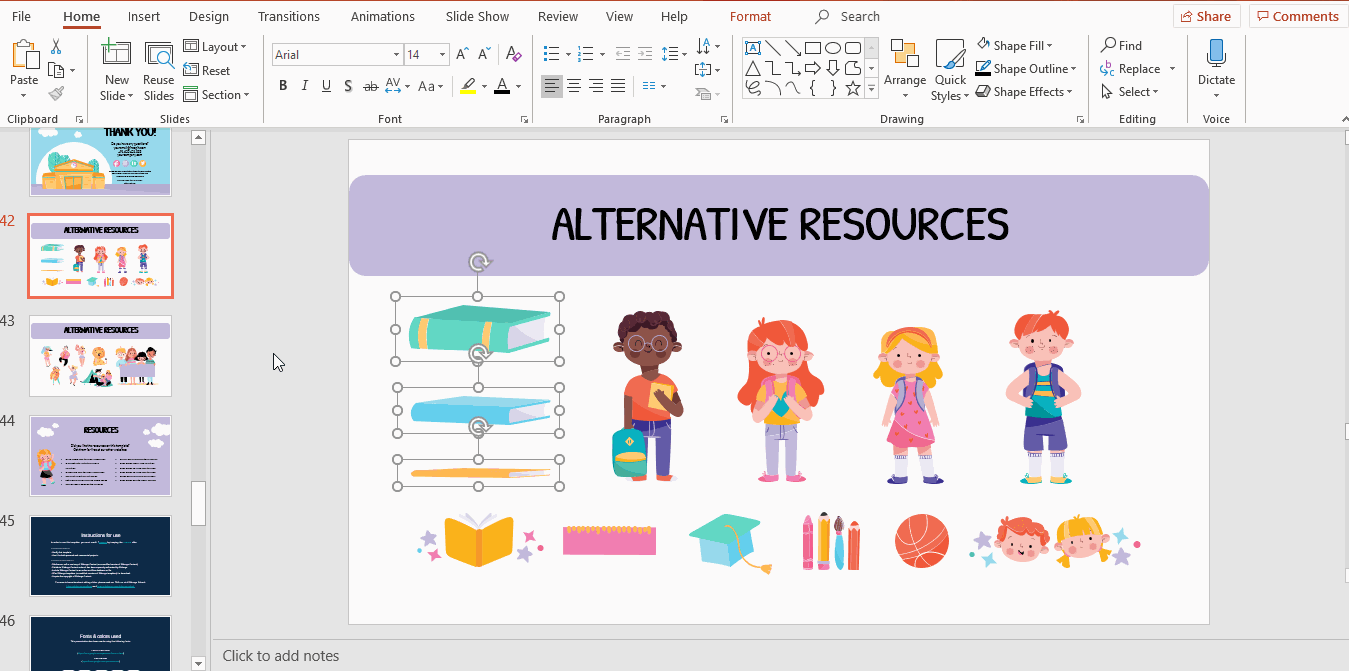Toggle bold formatting on selected text
1349x671 pixels.
click(283, 86)
